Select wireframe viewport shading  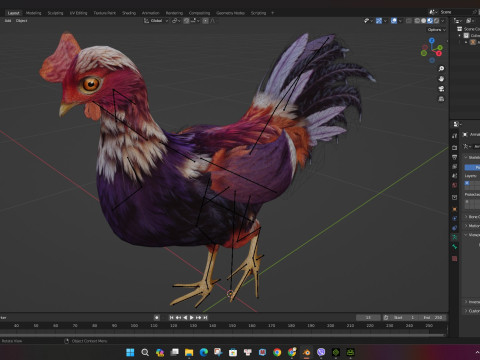tap(417, 21)
